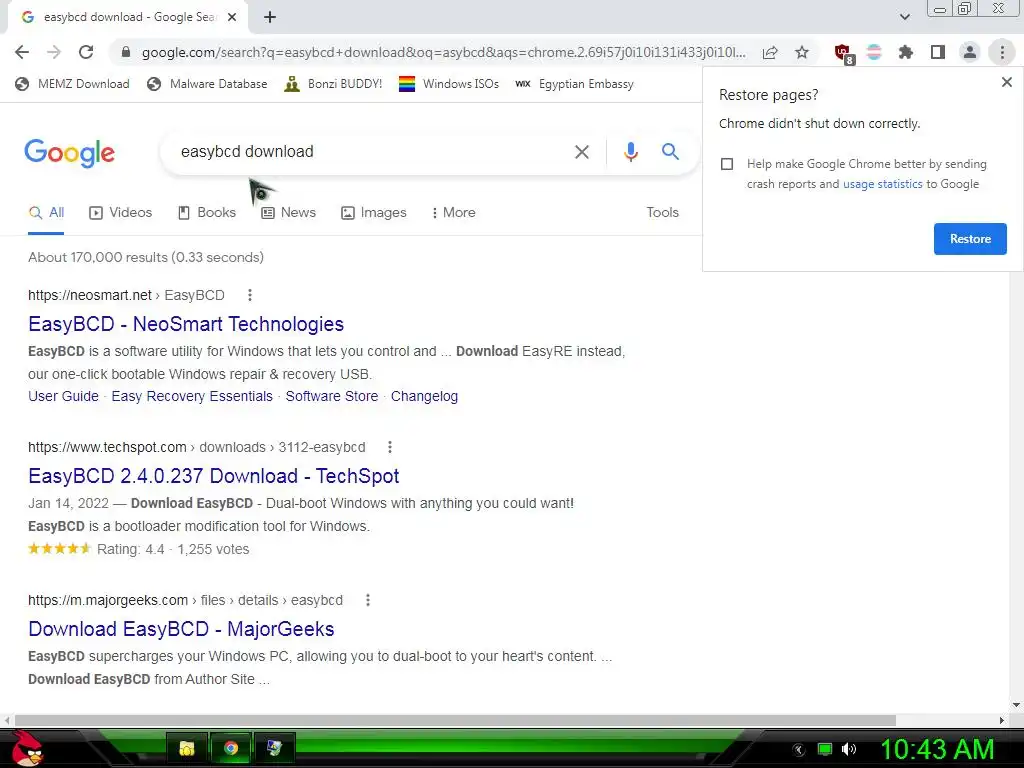The image size is (1024, 768).
Task: Open the Software Store sitelink
Action: tap(332, 396)
